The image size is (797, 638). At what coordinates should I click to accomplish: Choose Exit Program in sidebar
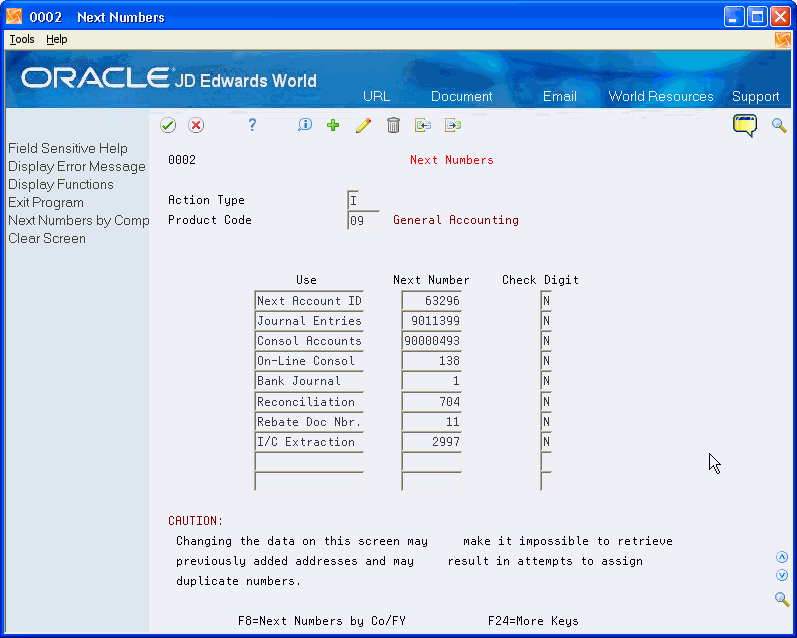[46, 202]
